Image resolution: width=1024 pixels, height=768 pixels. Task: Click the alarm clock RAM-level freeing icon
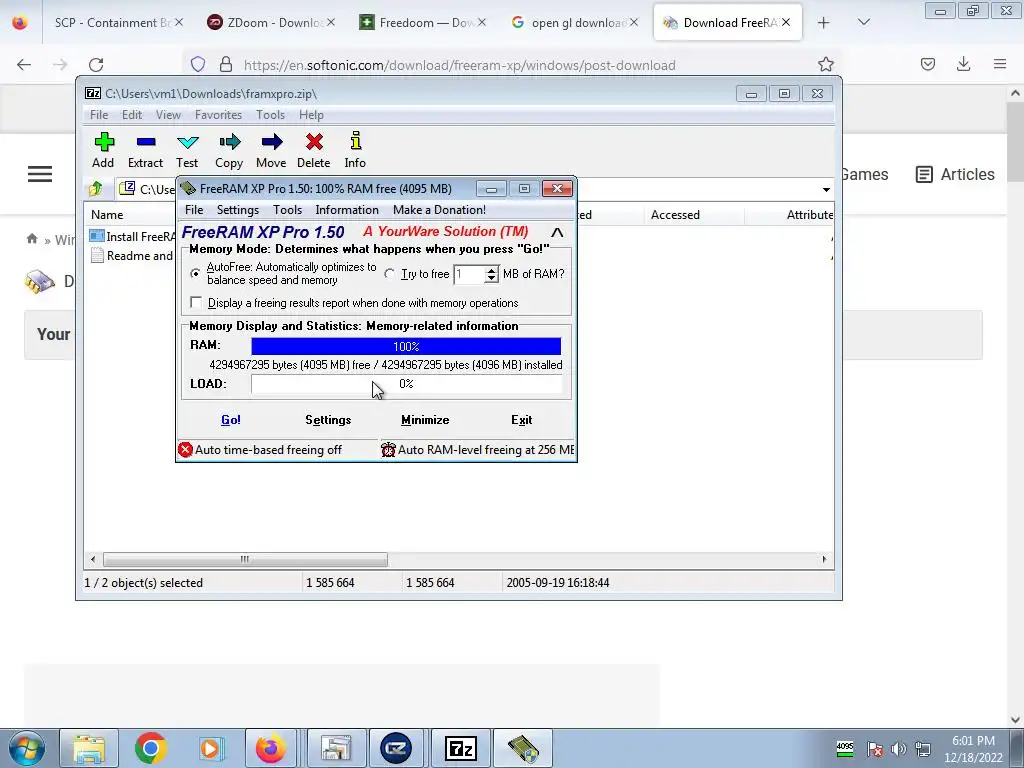coord(388,449)
